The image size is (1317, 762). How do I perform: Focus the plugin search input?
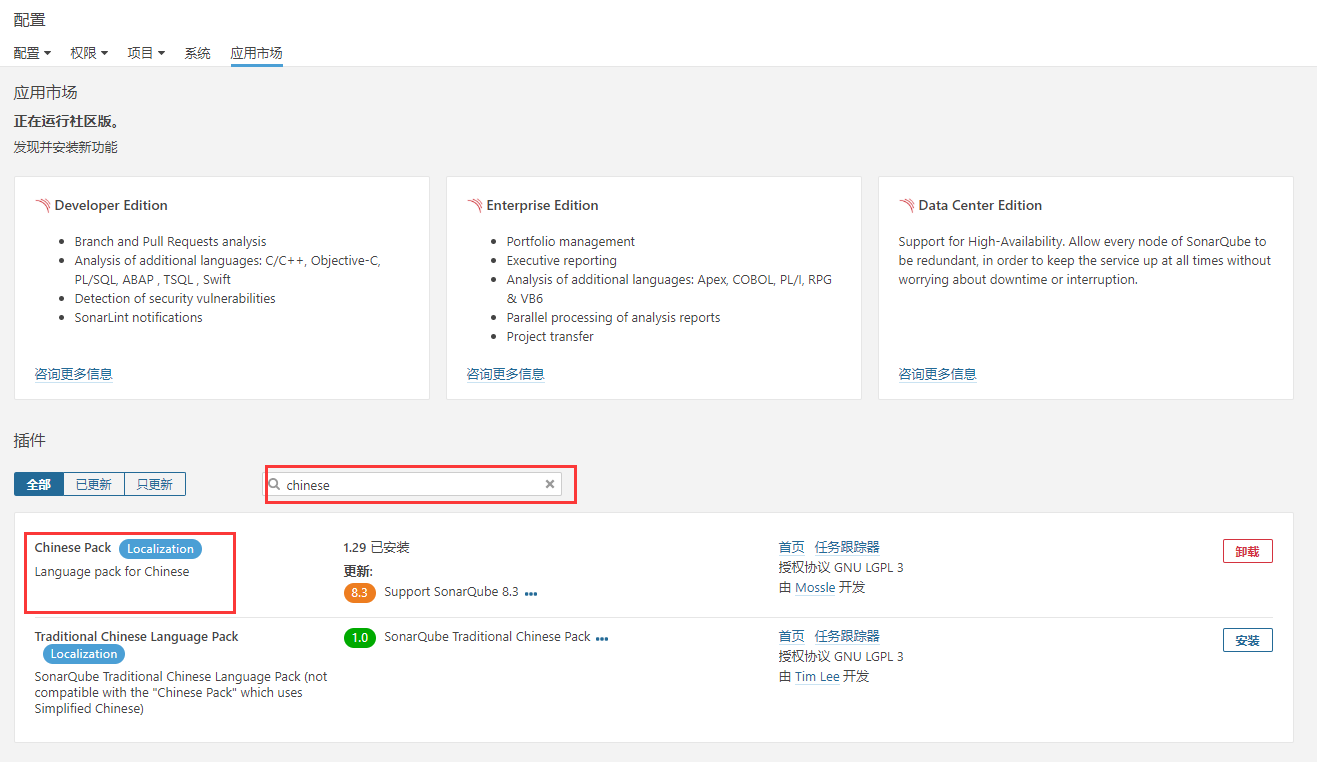[412, 484]
